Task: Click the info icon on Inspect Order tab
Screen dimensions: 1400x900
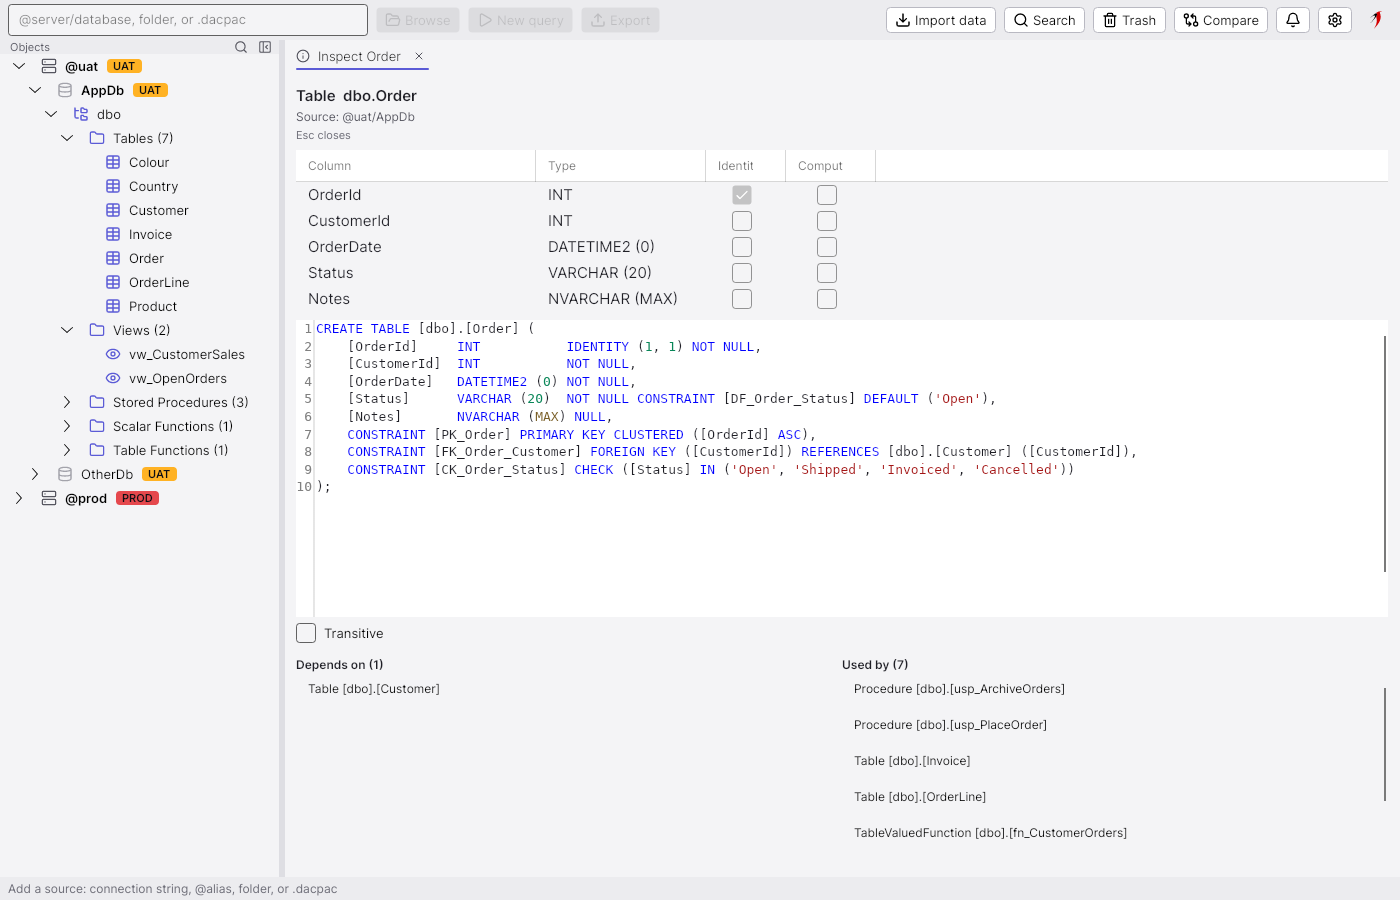Action: point(303,56)
